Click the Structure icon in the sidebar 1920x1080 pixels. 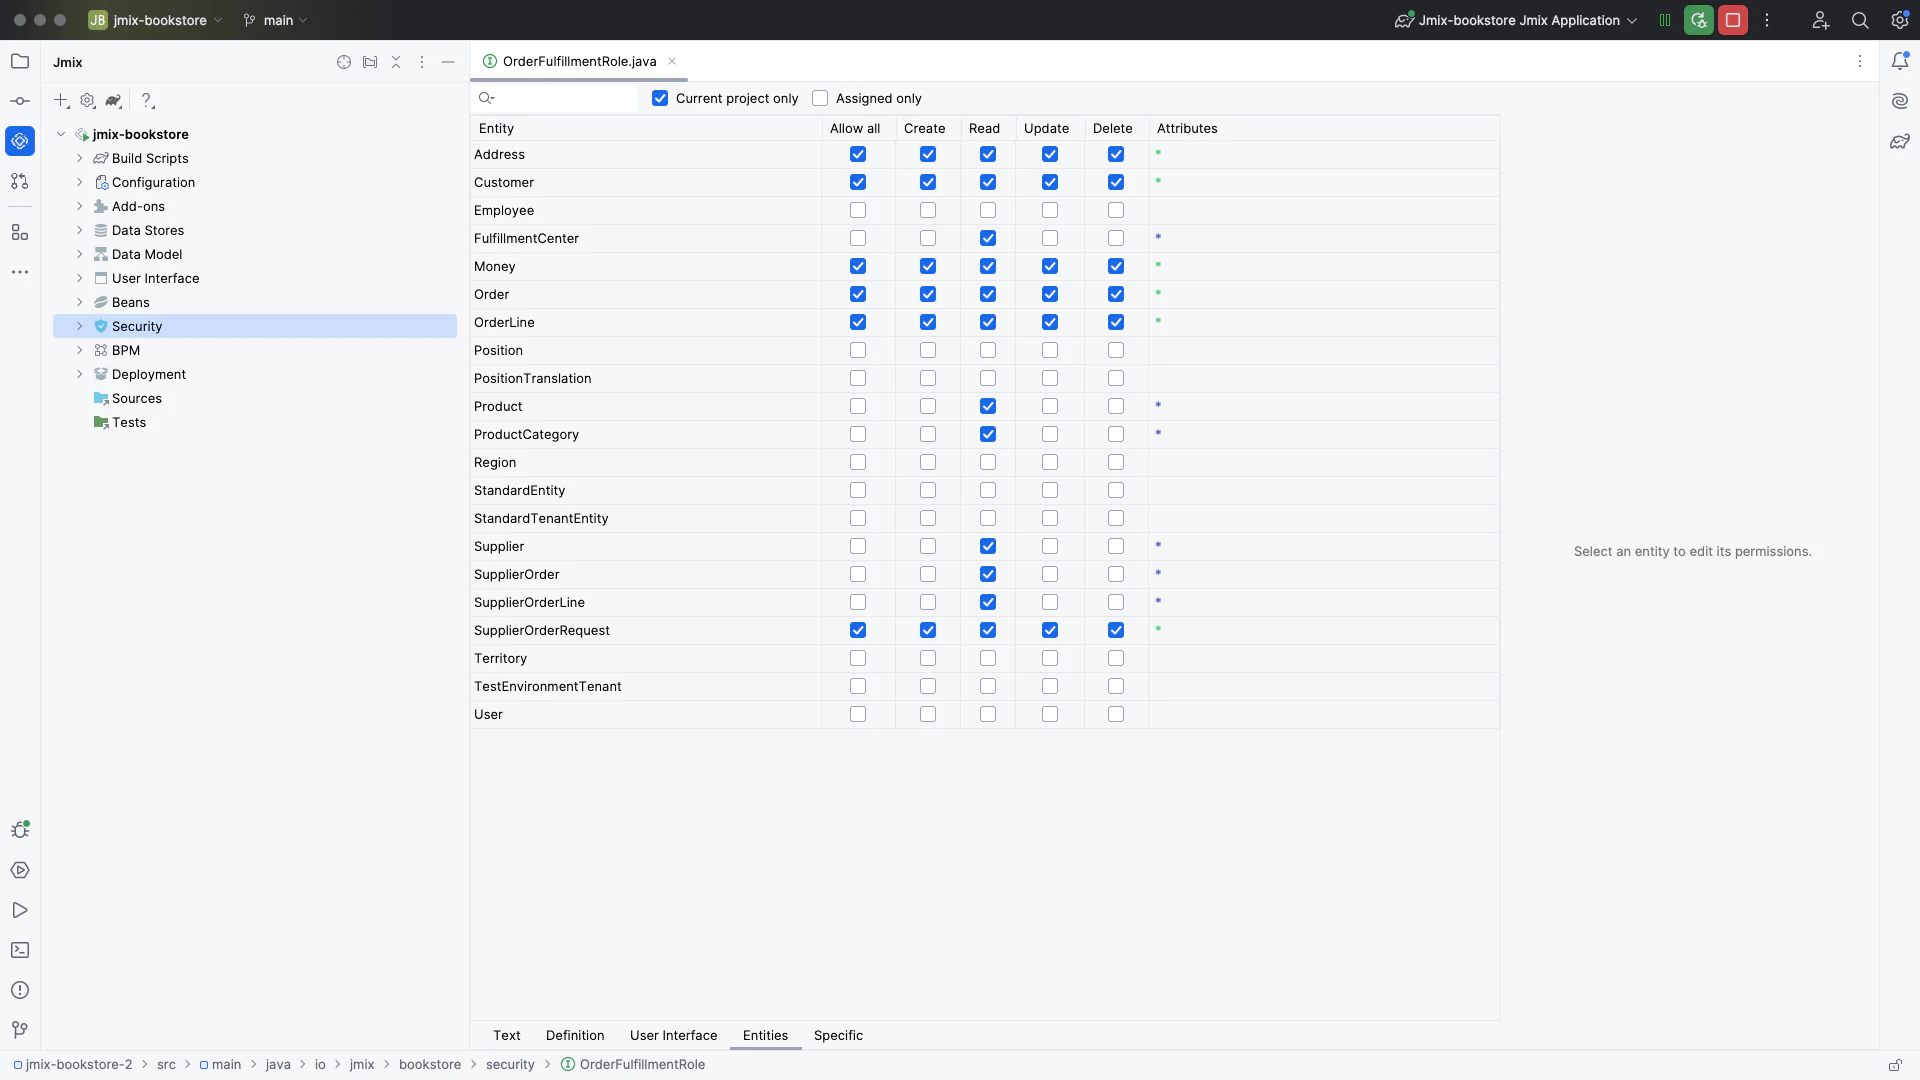[20, 232]
